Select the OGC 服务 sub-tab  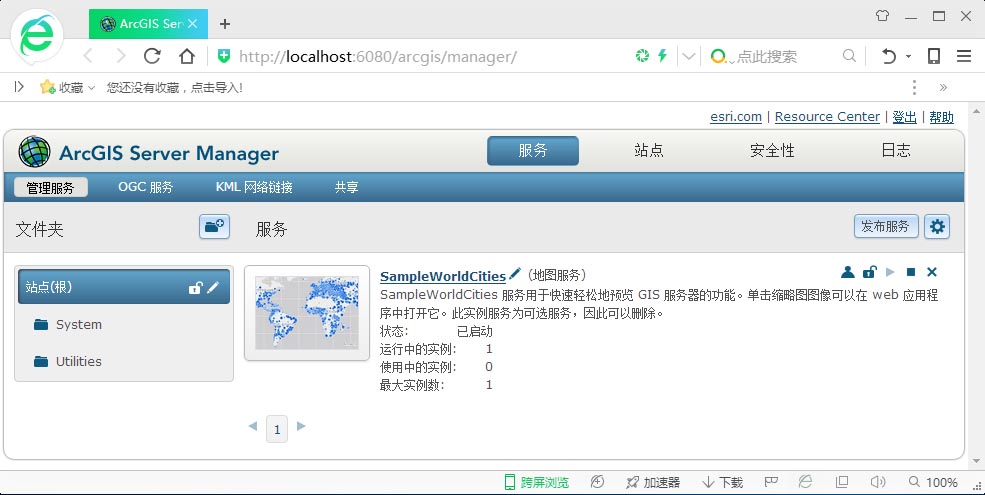click(145, 187)
